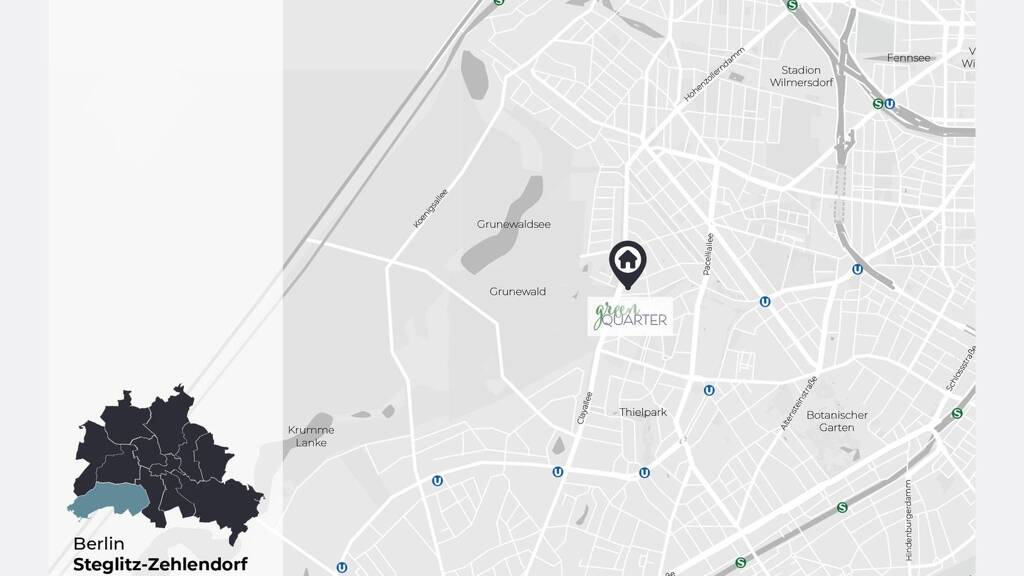1024x576 pixels.
Task: Click the U-Bahn icon east of Pacelliallee
Action: 765,302
